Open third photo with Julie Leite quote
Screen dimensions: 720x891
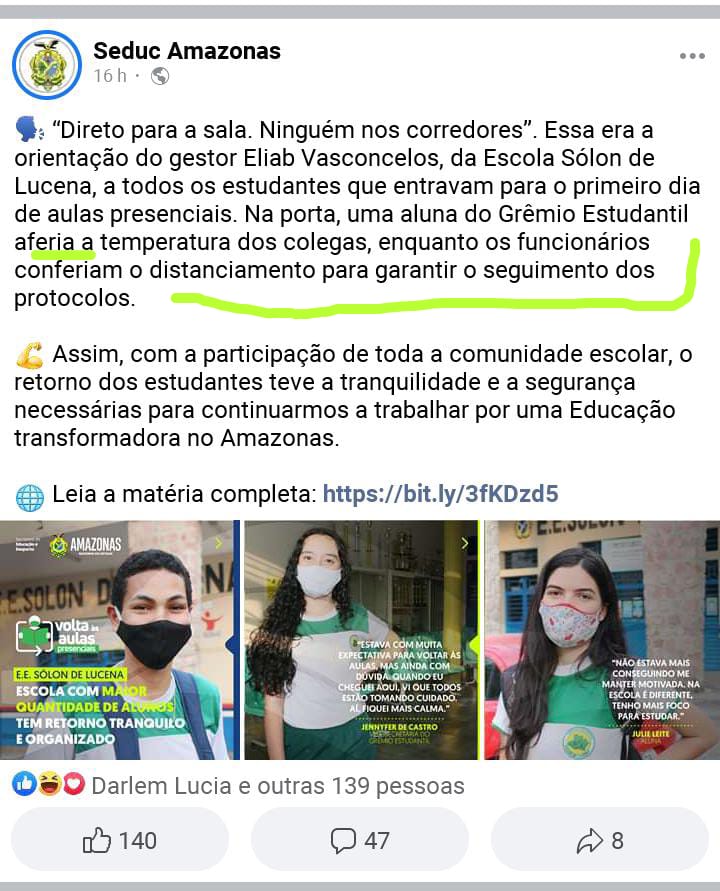point(602,640)
